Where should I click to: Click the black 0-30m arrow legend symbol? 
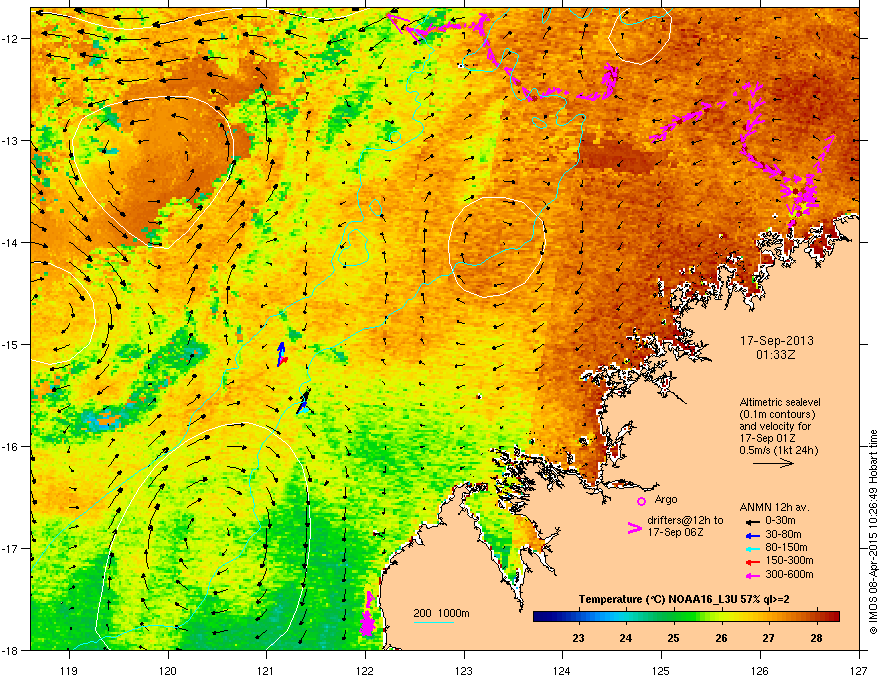click(751, 521)
